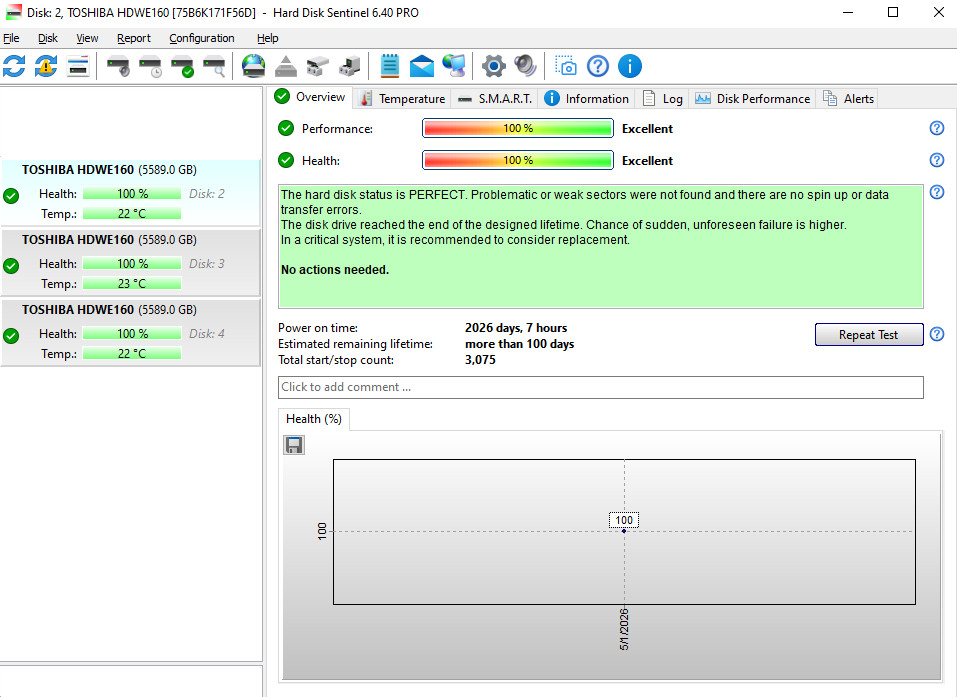The image size is (957, 697).
Task: Select TOSHIBA HDWE160 Disk 3 in list
Action: (x=131, y=262)
